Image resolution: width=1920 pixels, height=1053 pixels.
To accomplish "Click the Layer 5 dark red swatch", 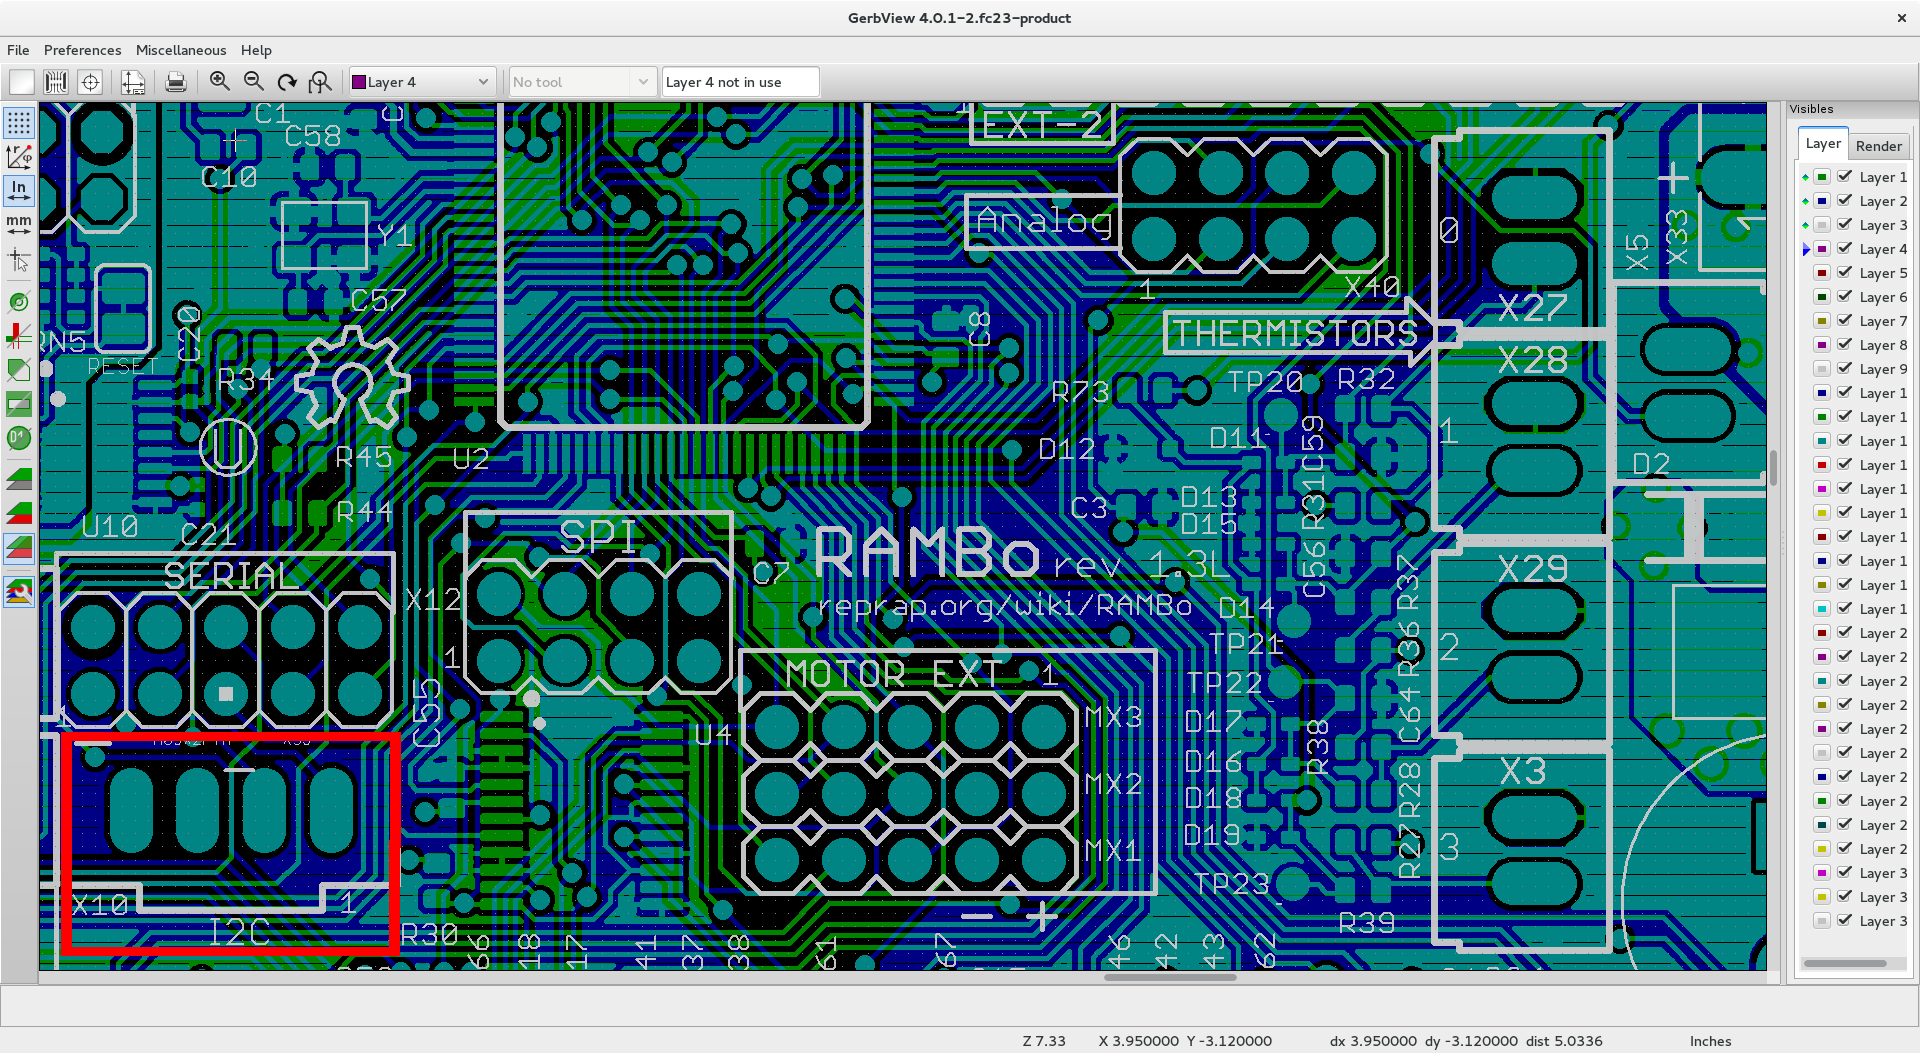I will coord(1822,273).
